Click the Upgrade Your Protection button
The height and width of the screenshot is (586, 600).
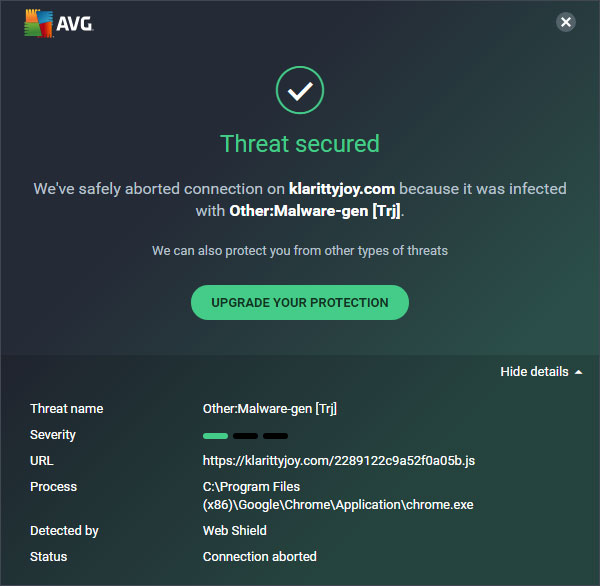coord(300,302)
